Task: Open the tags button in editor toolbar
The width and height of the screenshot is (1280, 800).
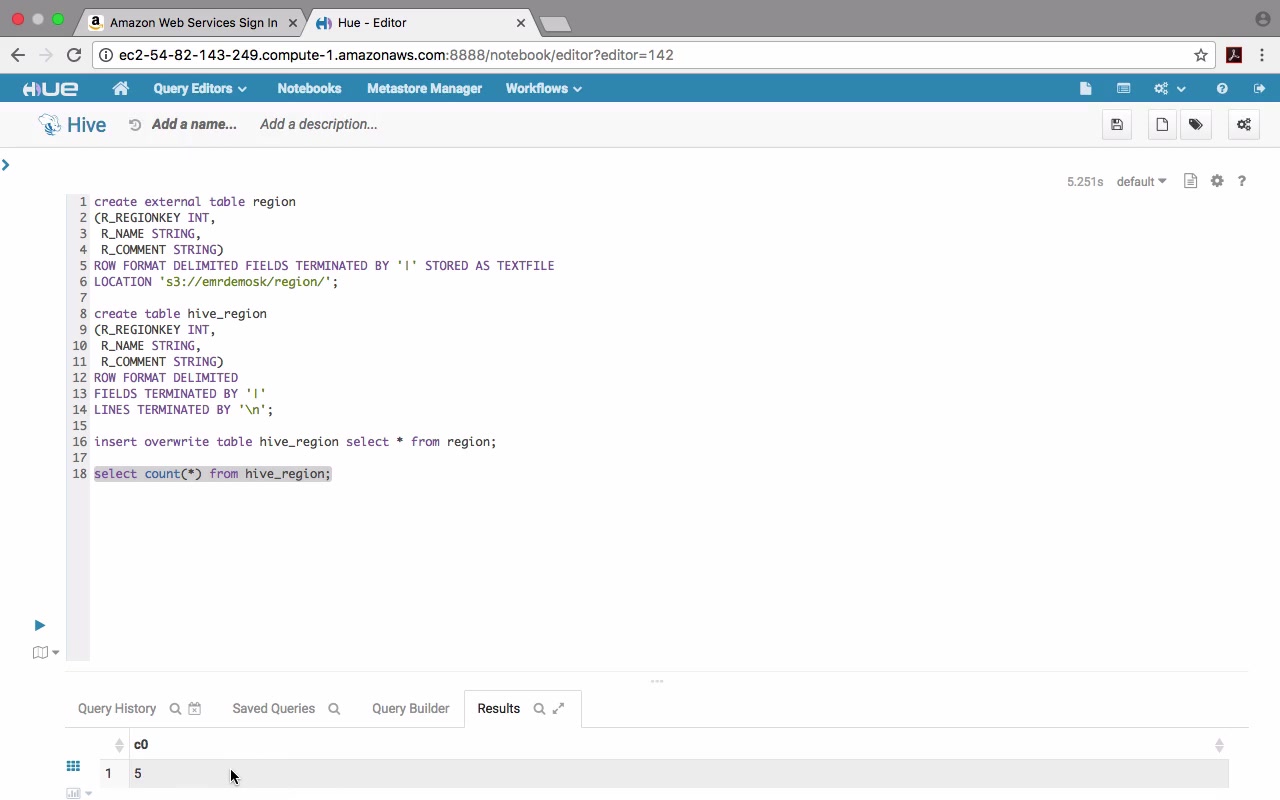Action: click(x=1196, y=125)
